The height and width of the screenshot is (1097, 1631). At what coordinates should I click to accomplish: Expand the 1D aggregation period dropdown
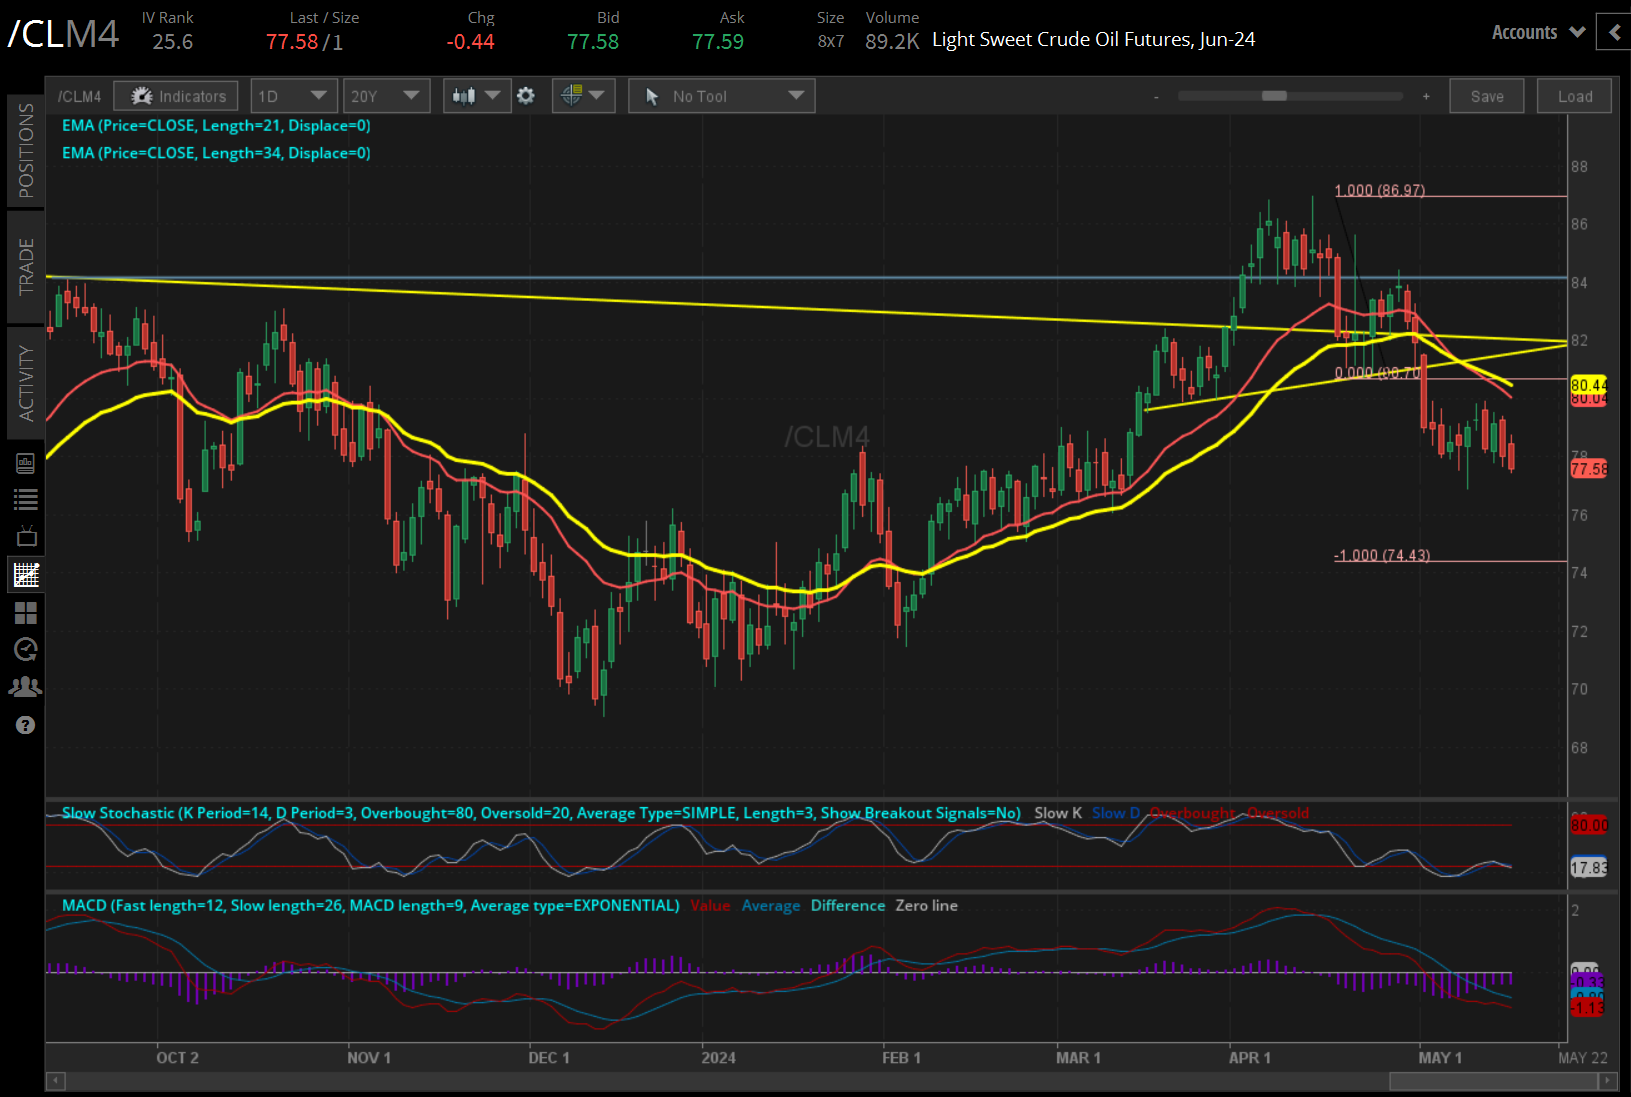293,96
